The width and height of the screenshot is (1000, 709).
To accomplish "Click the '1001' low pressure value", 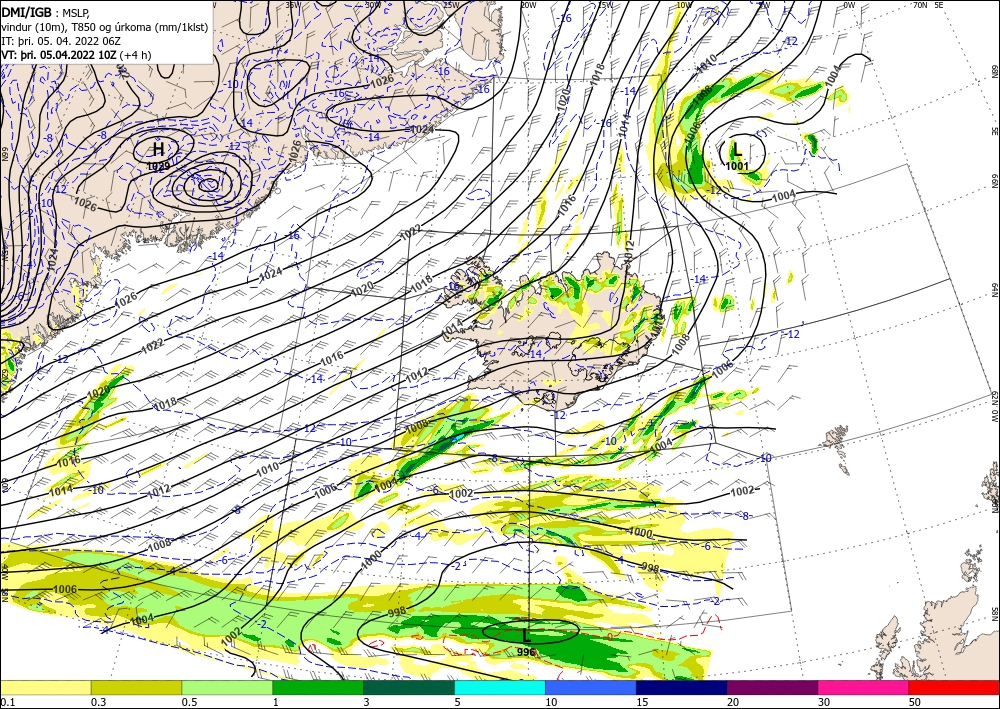I will (737, 166).
